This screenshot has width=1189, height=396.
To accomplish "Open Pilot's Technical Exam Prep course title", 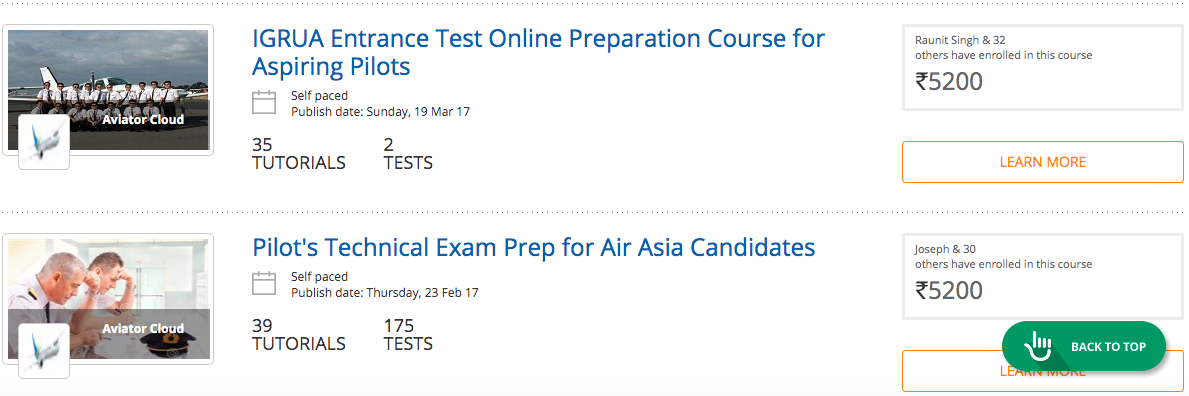I will pyautogui.click(x=534, y=247).
